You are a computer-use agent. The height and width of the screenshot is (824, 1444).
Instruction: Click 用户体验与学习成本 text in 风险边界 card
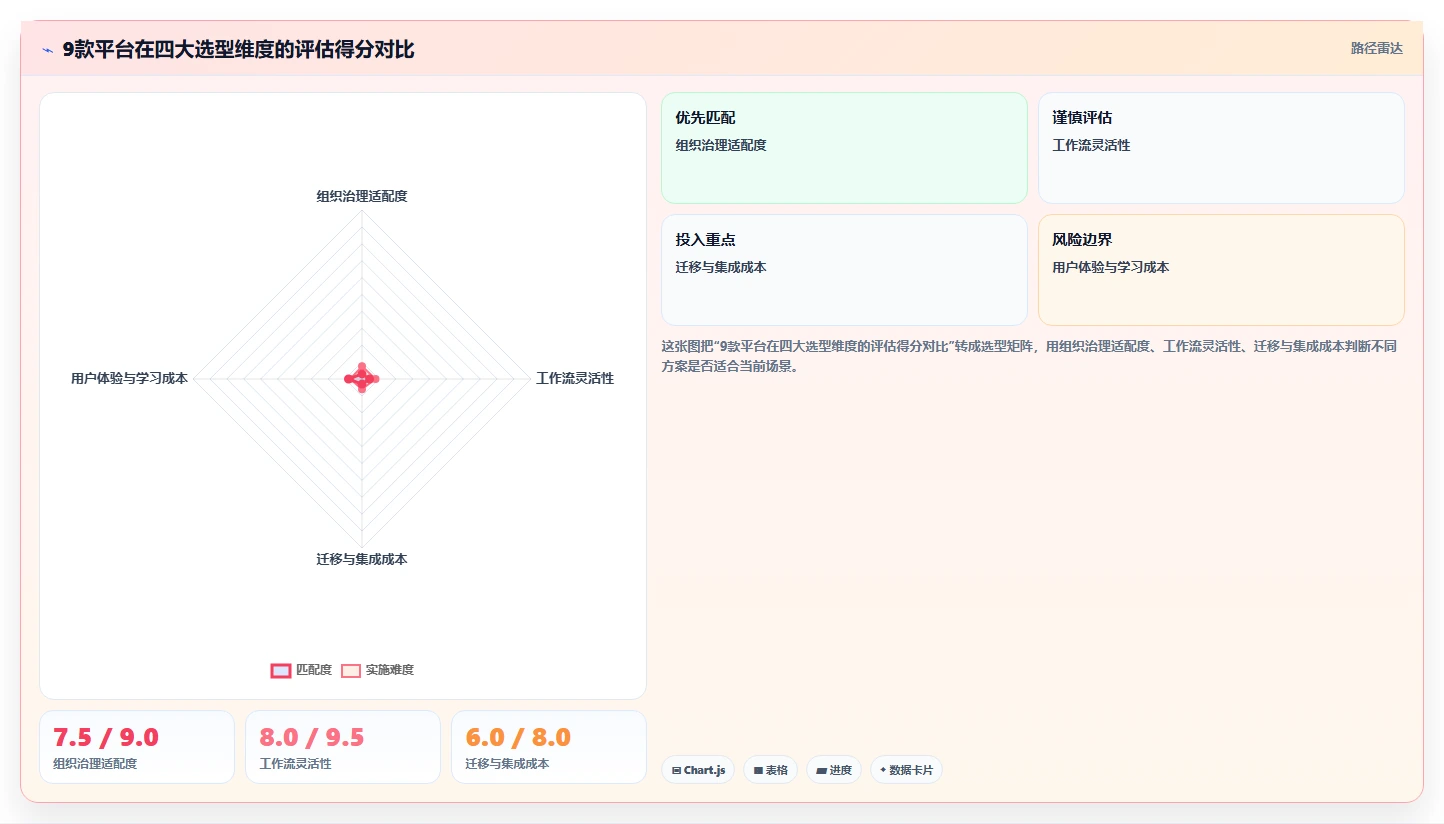coord(1110,267)
